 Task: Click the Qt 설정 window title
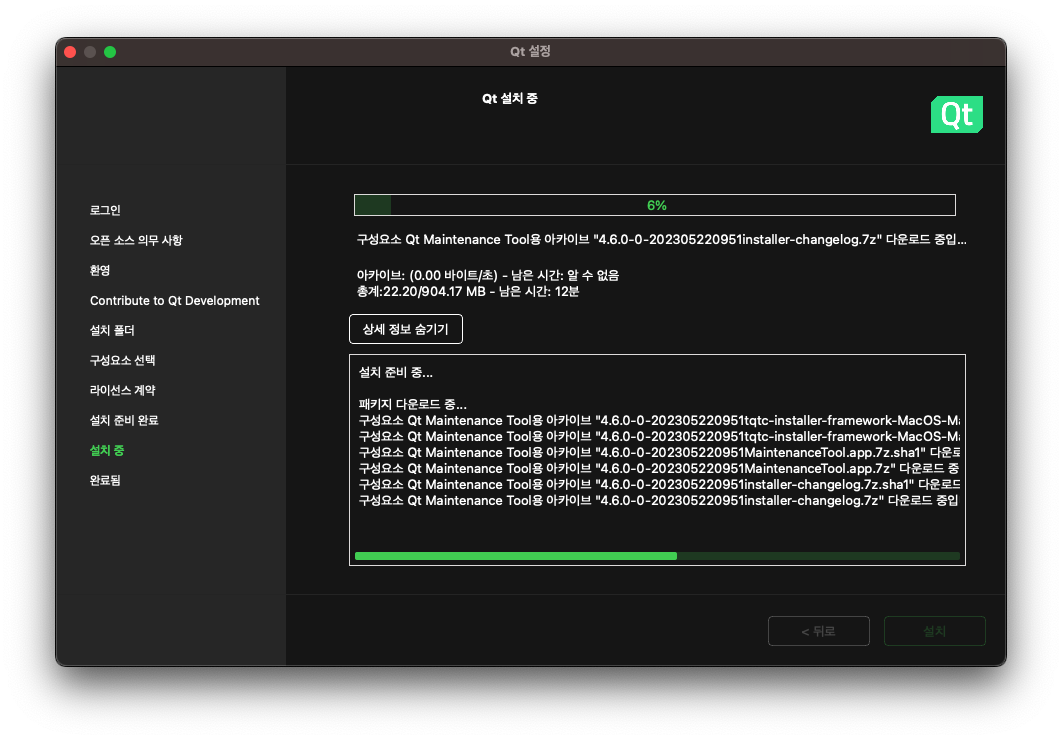[530, 51]
